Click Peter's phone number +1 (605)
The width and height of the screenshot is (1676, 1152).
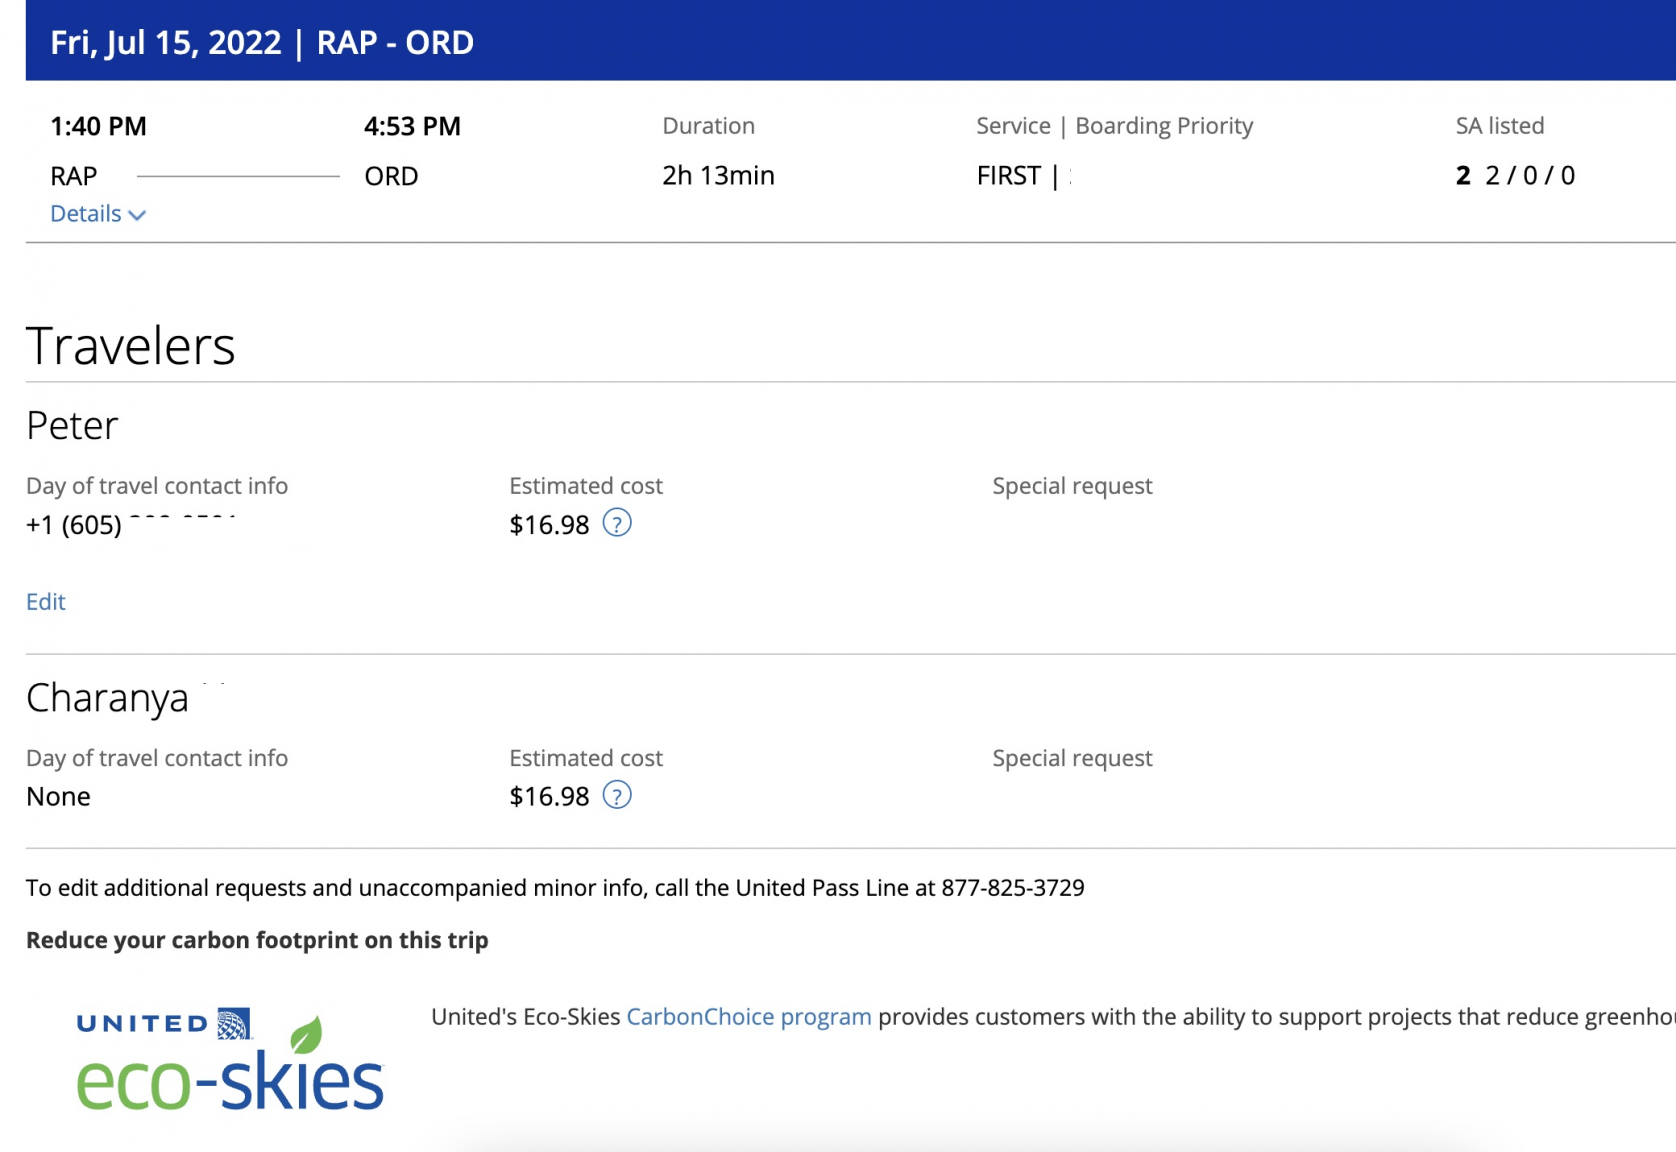pos(74,525)
